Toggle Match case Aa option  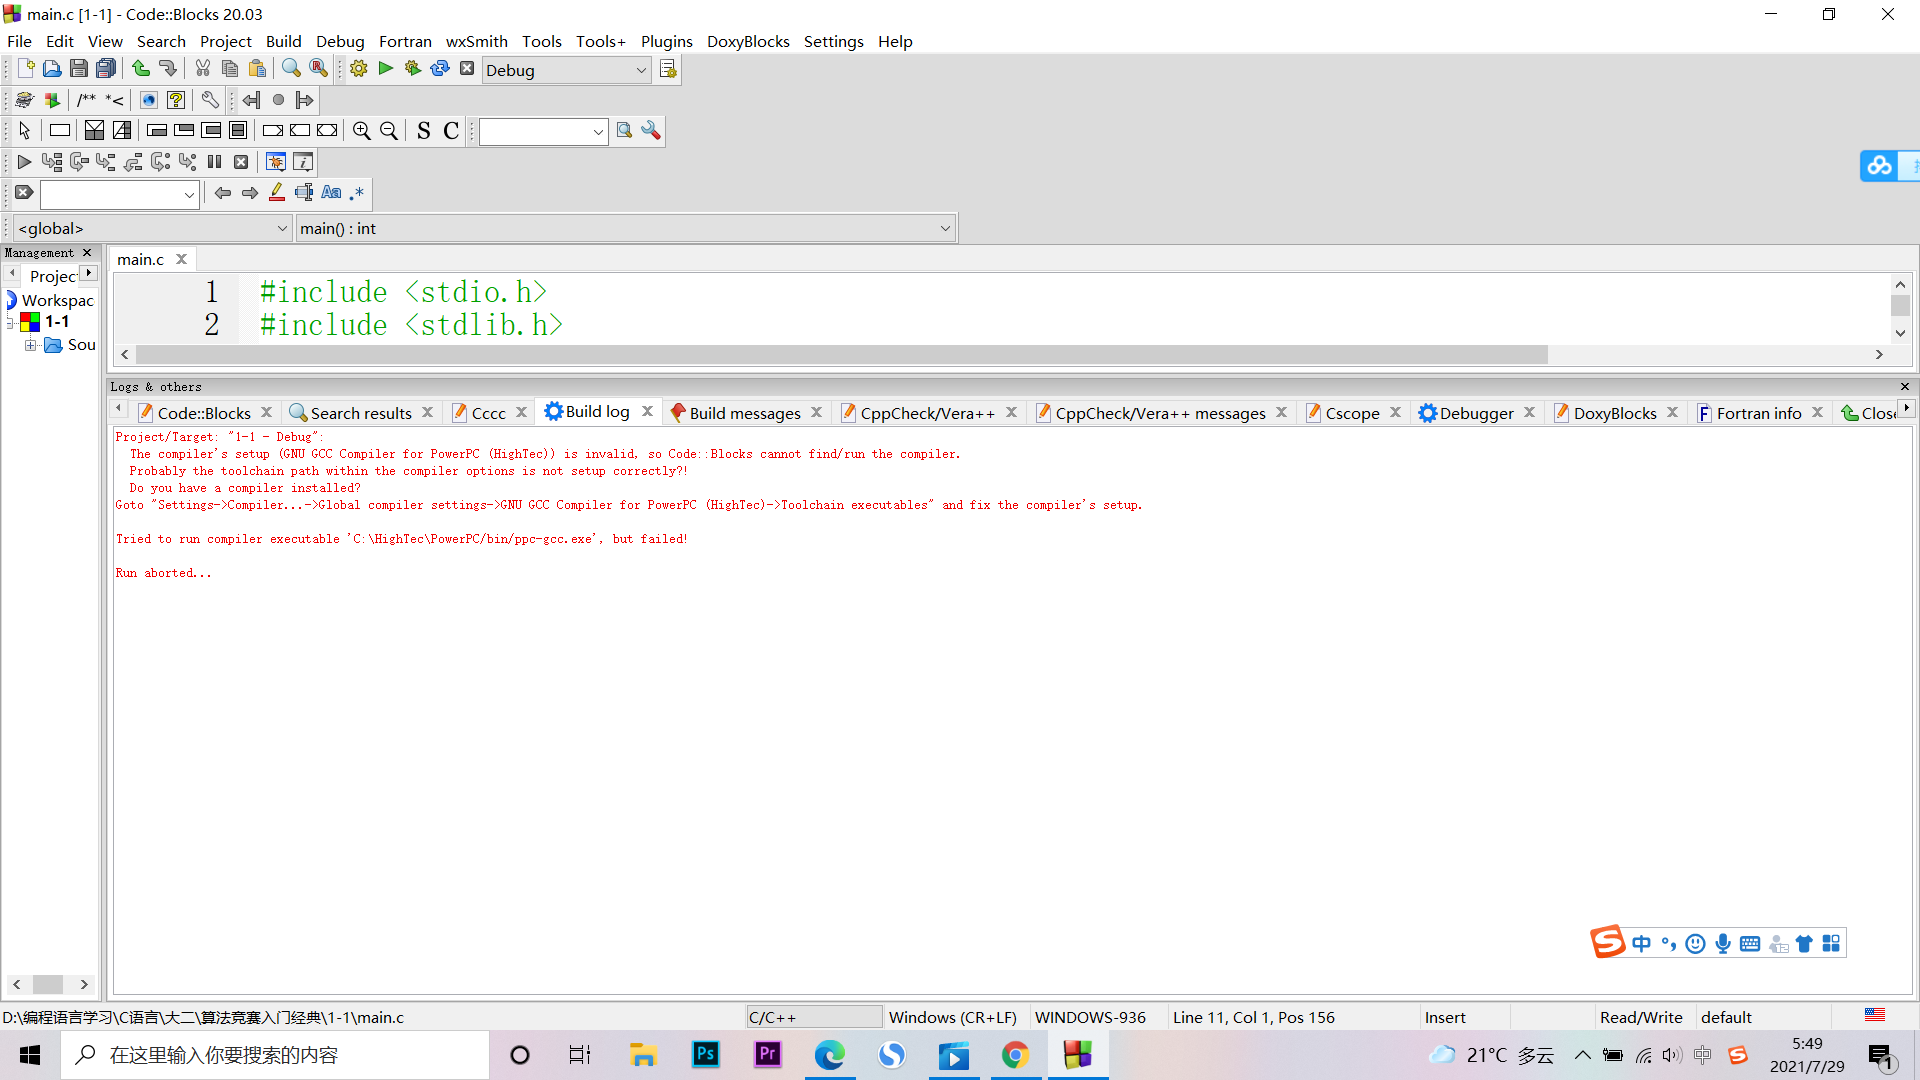(331, 193)
